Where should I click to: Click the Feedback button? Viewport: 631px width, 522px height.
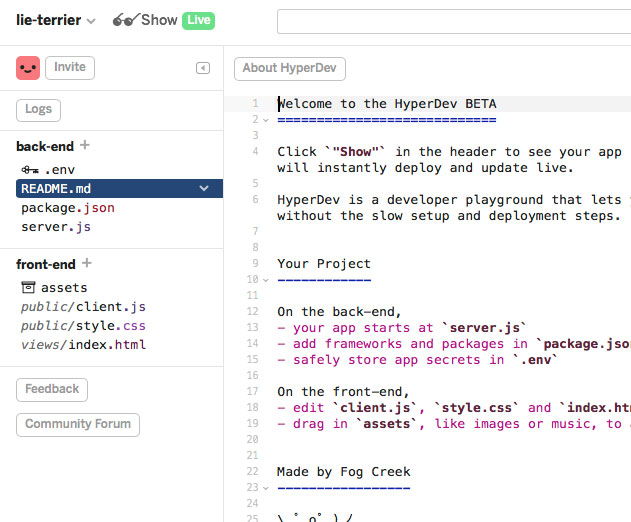pyautogui.click(x=52, y=390)
